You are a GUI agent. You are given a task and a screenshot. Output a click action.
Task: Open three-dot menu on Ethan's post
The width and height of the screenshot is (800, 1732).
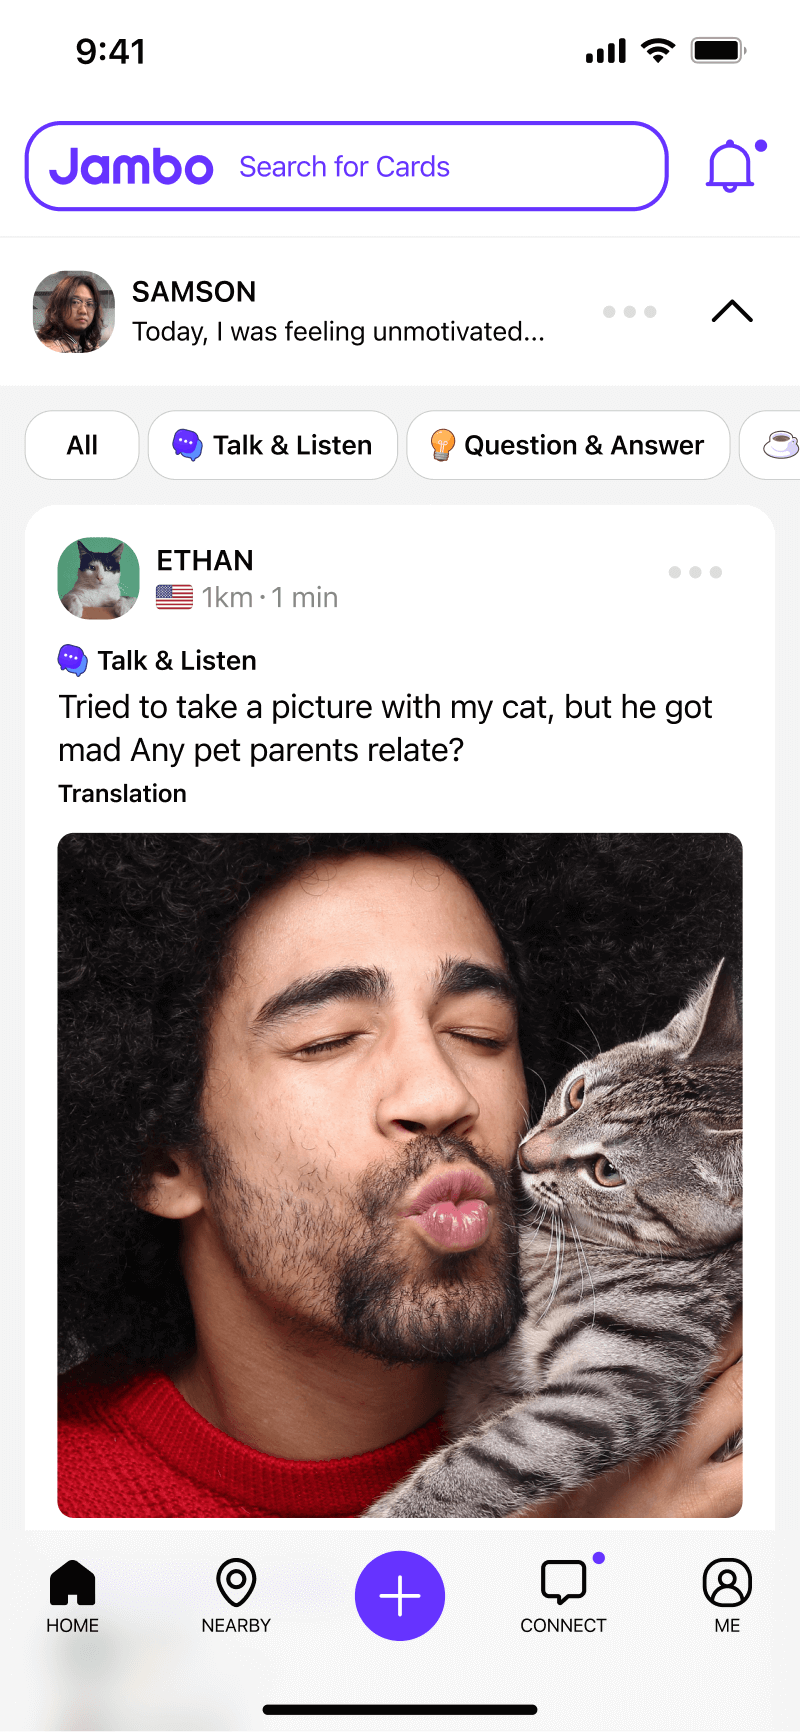click(x=695, y=572)
